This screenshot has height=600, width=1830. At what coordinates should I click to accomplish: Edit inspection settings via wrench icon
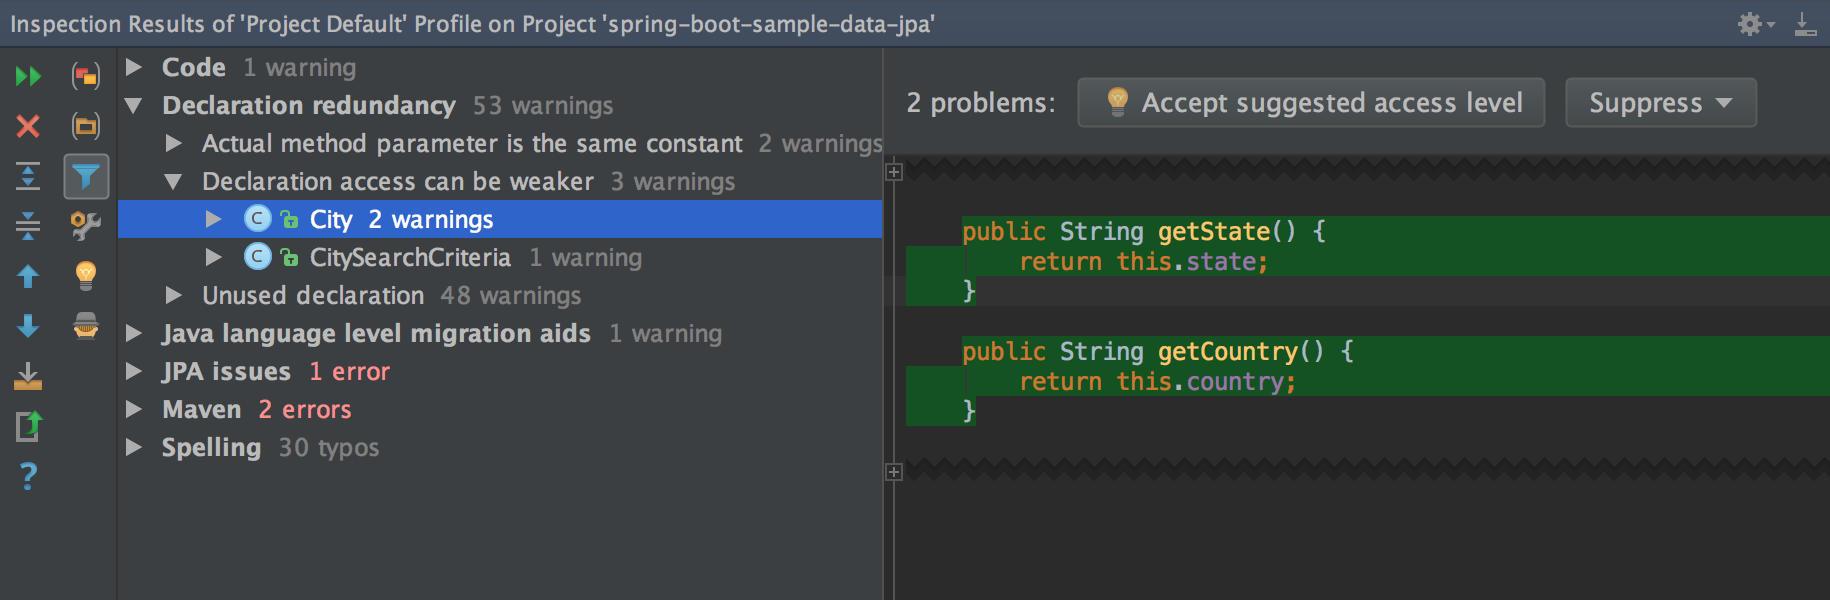coord(86,226)
